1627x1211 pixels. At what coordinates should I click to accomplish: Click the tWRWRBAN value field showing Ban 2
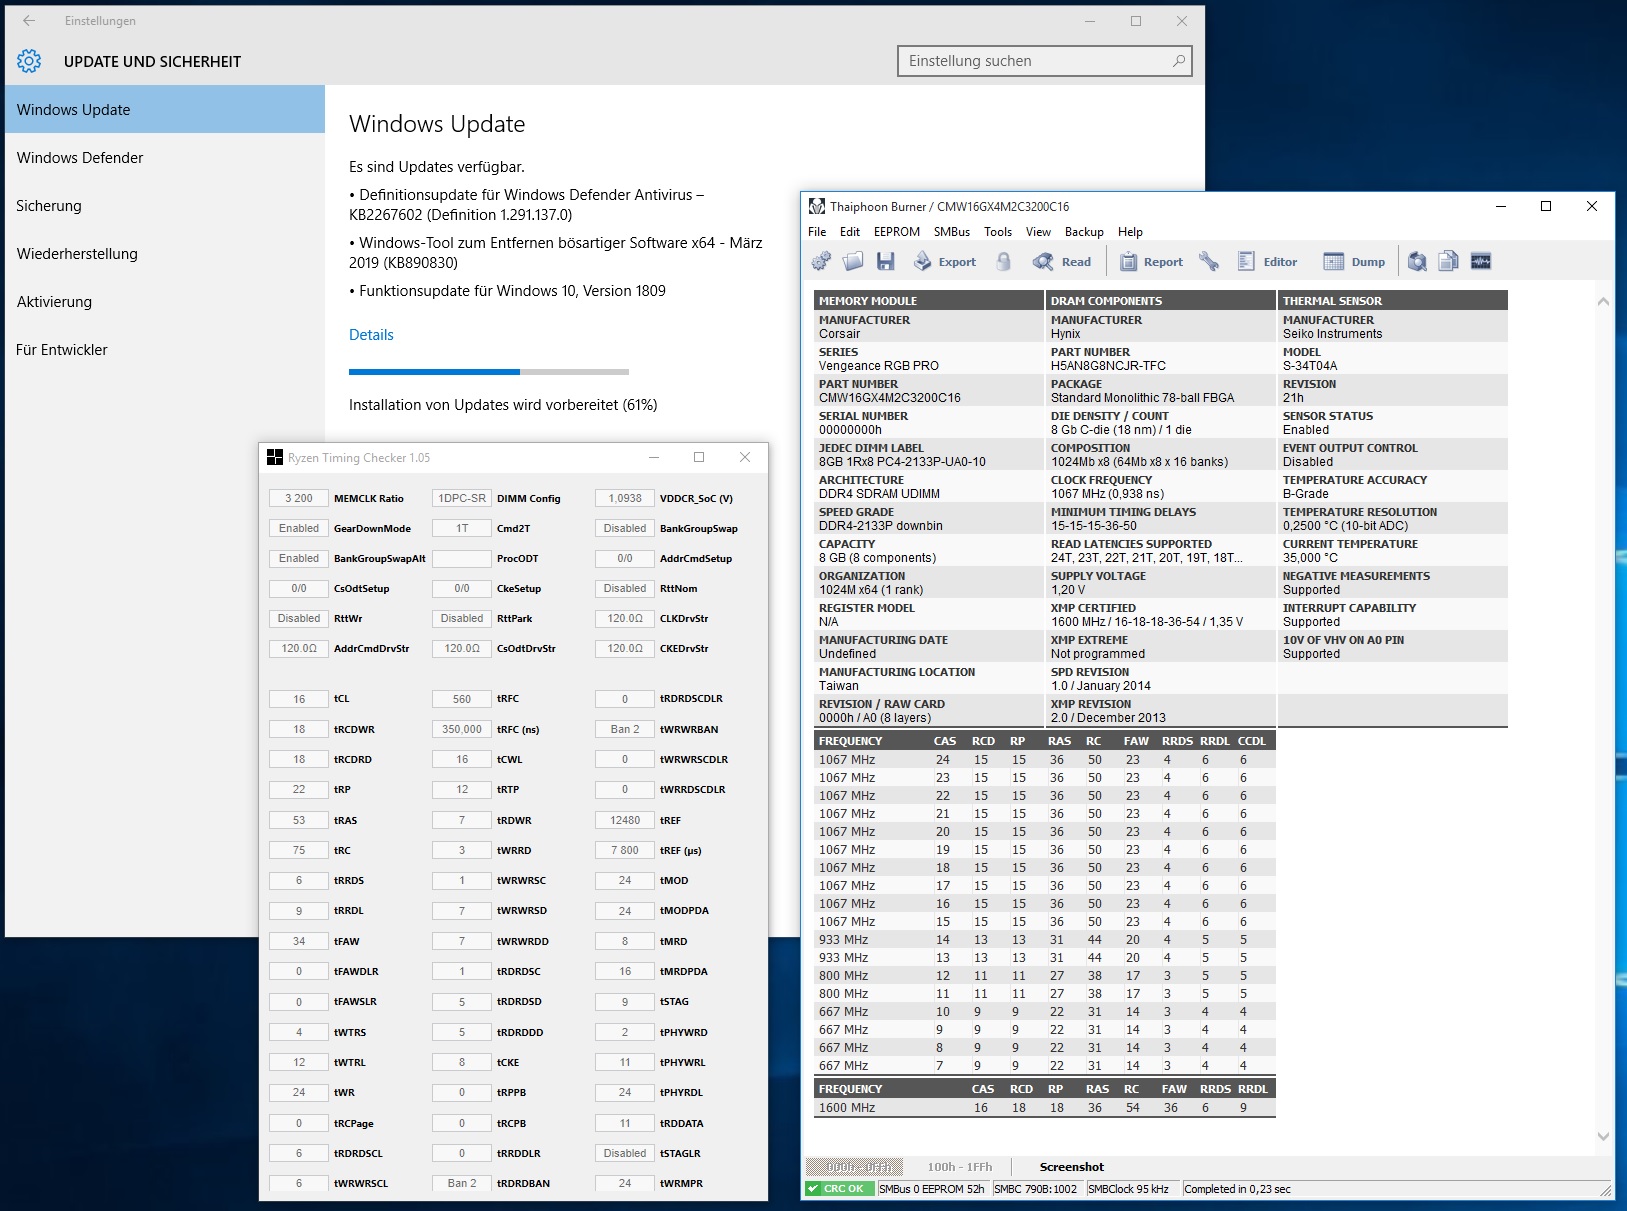tap(625, 729)
